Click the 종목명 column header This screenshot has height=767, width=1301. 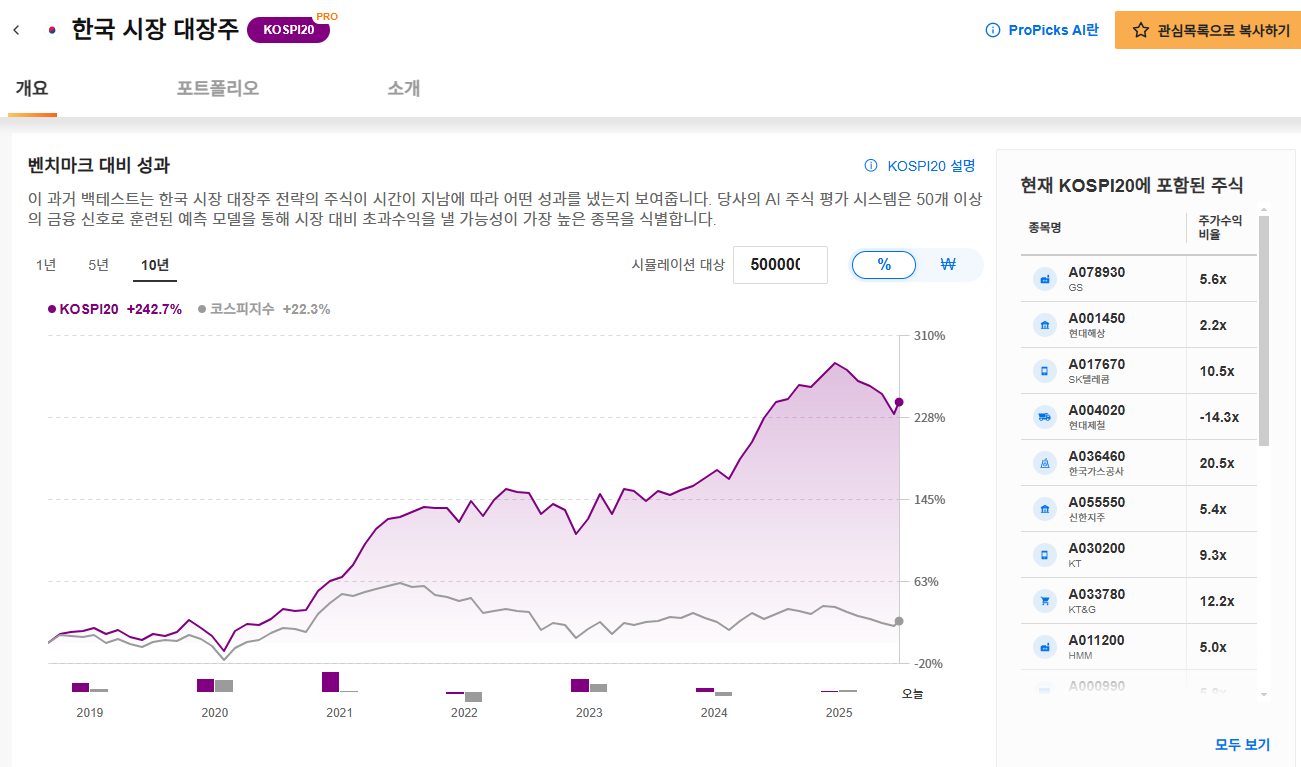pos(1044,228)
